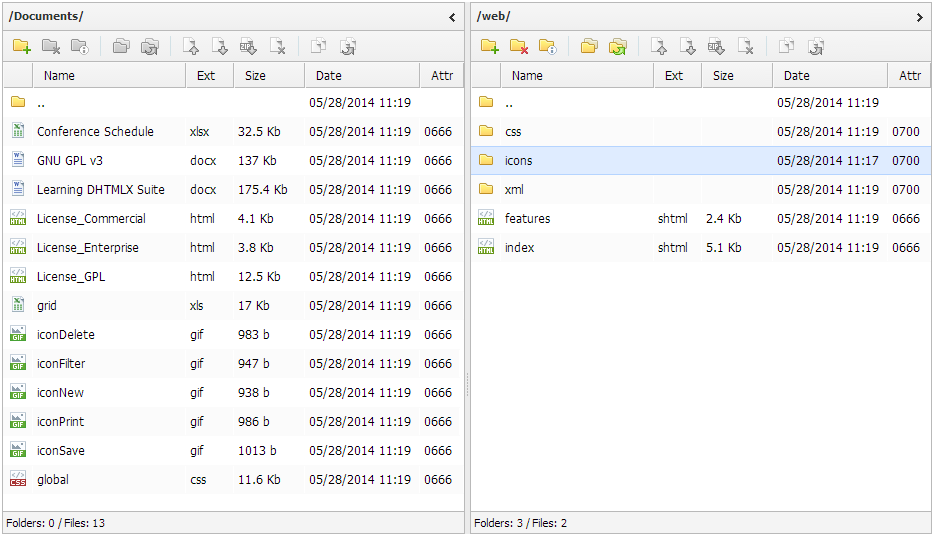The width and height of the screenshot is (934, 536).
Task: Click folder info icon in Documents toolbar
Action: coord(80,46)
